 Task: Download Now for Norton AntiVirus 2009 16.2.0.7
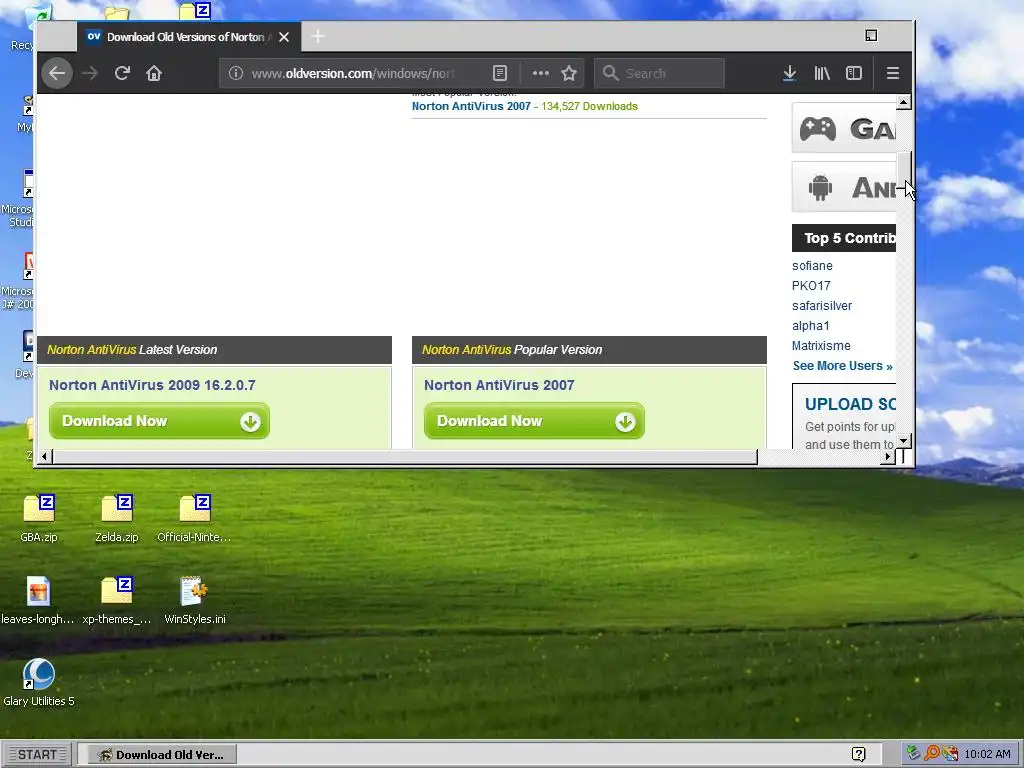click(159, 421)
